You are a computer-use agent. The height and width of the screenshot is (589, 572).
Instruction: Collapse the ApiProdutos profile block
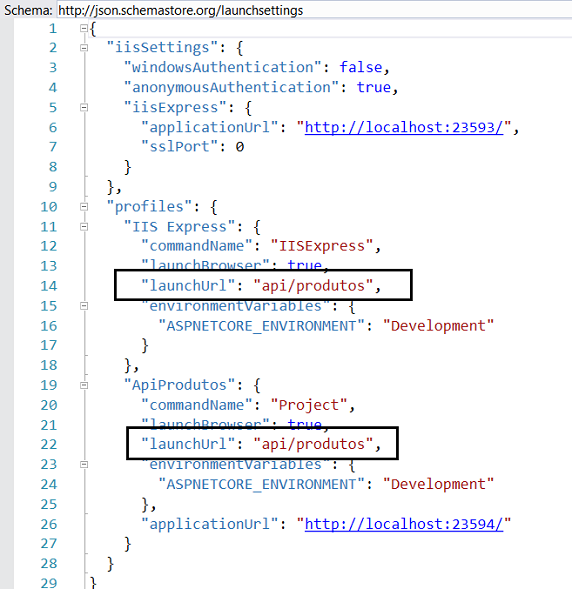pos(84,385)
